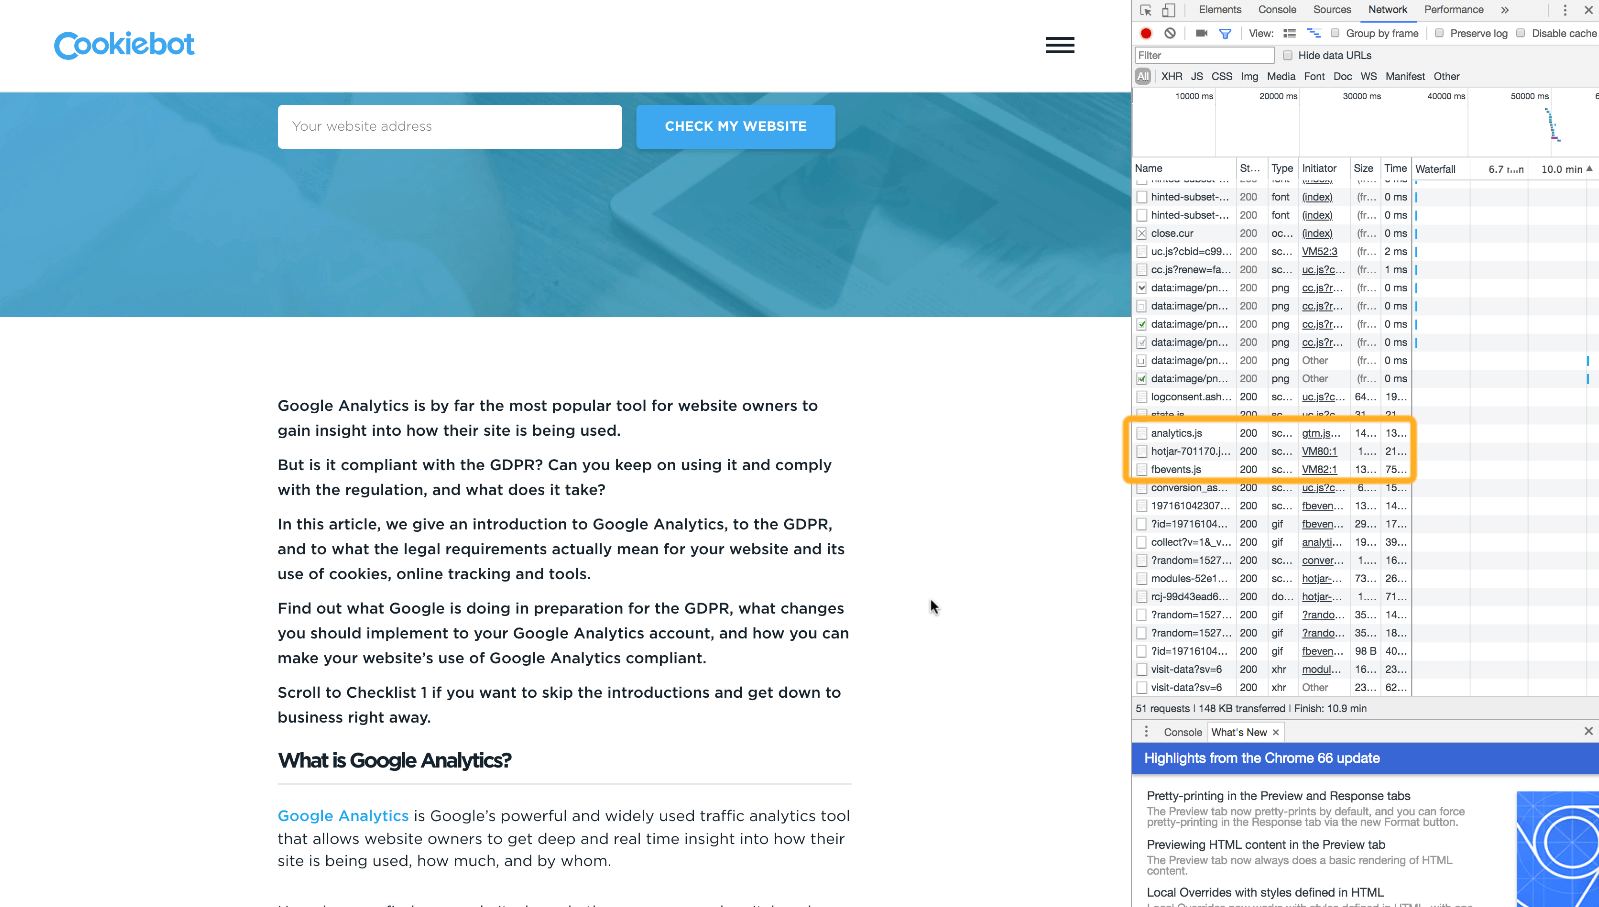Screen dimensions: 1599x907
Task: Filter requests by Manifest
Action: click(x=1405, y=76)
